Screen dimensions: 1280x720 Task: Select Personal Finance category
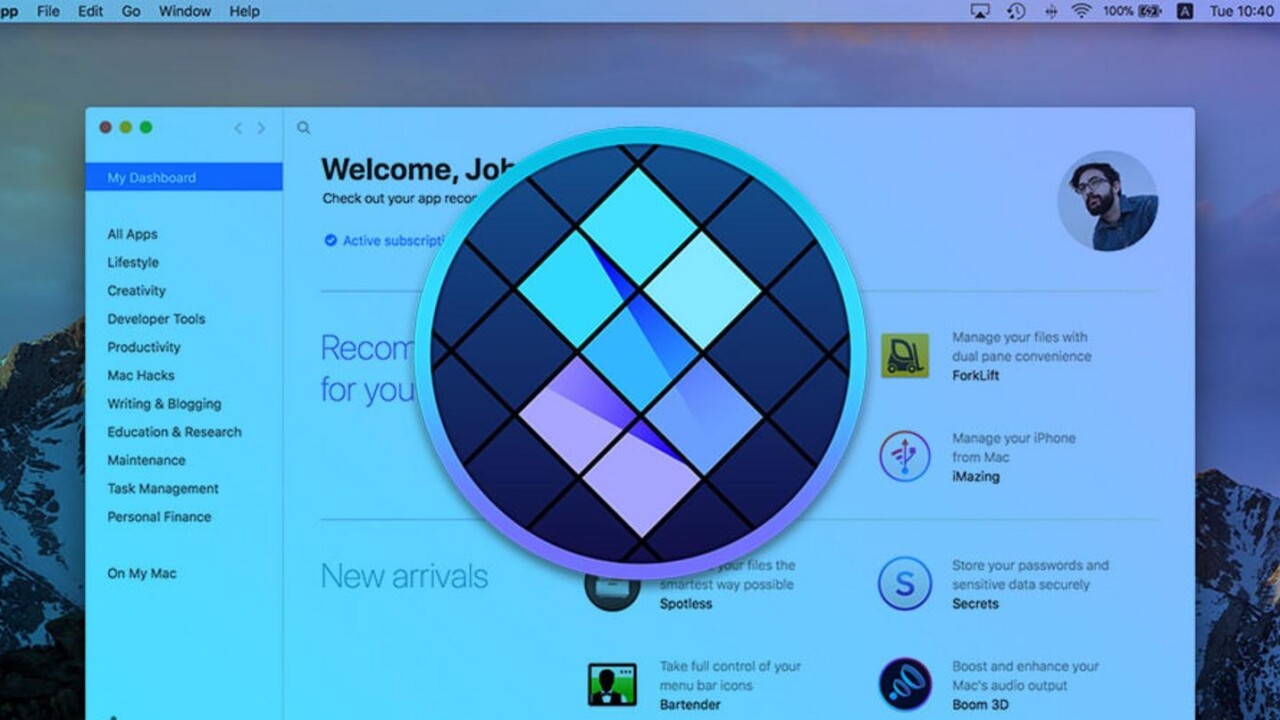(160, 517)
